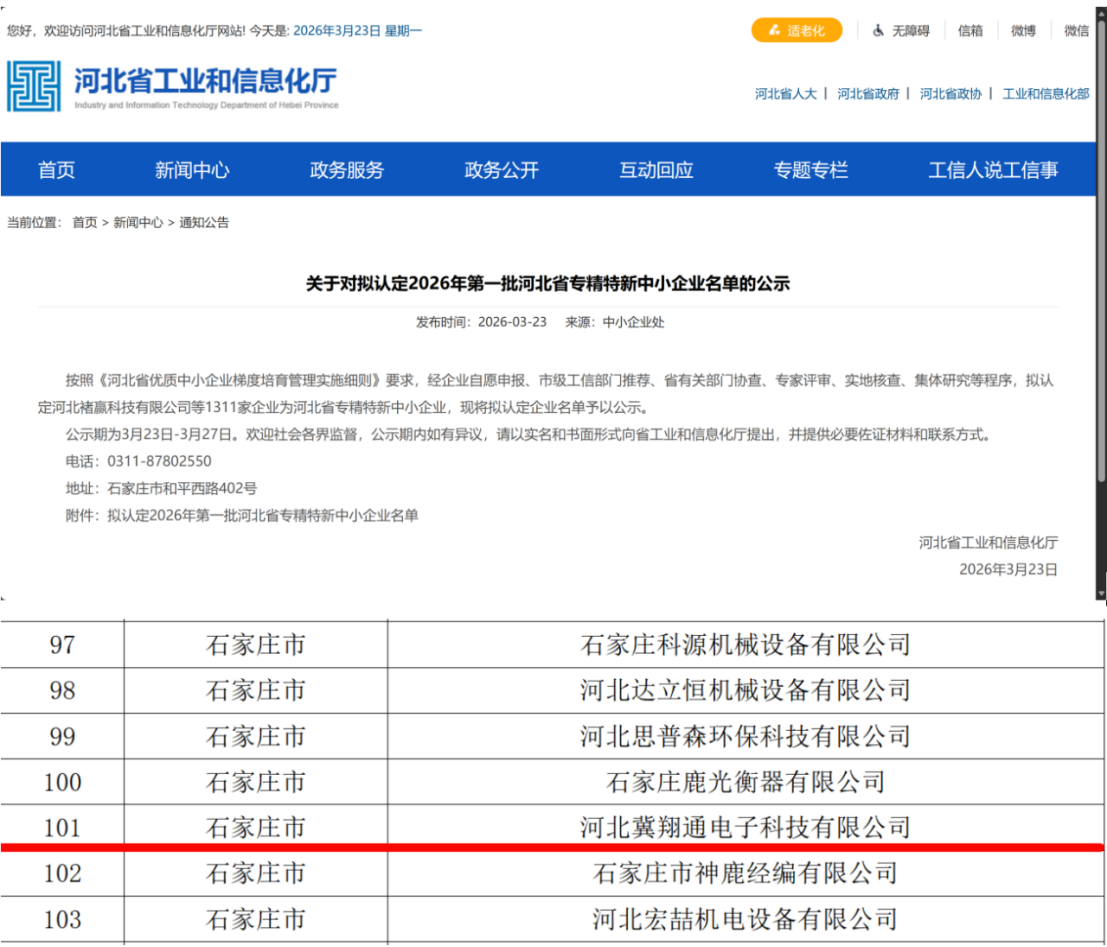The width and height of the screenshot is (1107, 947).
Task: Open the 工信人说工信事 navigation item
Action: pos(992,170)
